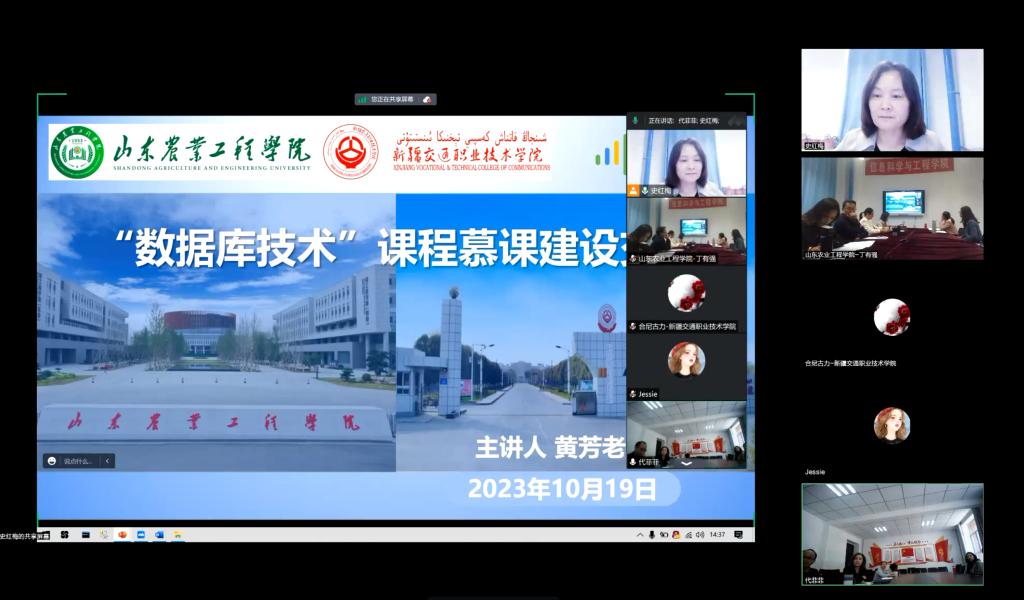Screen dimensions: 1024x600
Task: Click the emoji icon in chat input bar
Action: pyautogui.click(x=52, y=461)
